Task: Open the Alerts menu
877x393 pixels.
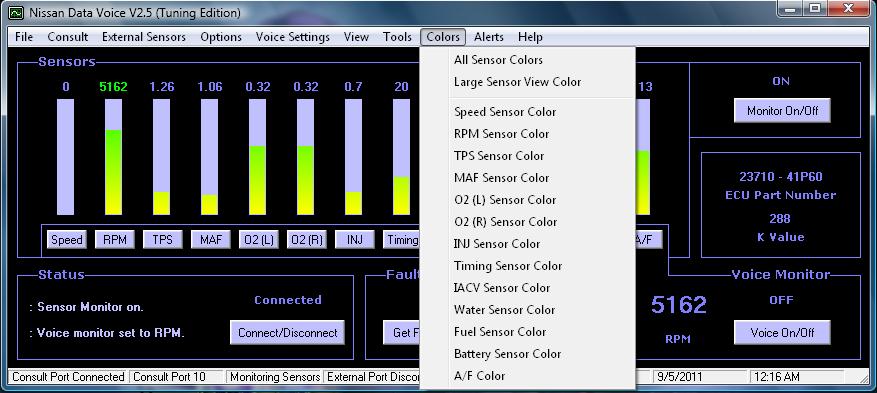Action: pyautogui.click(x=489, y=37)
